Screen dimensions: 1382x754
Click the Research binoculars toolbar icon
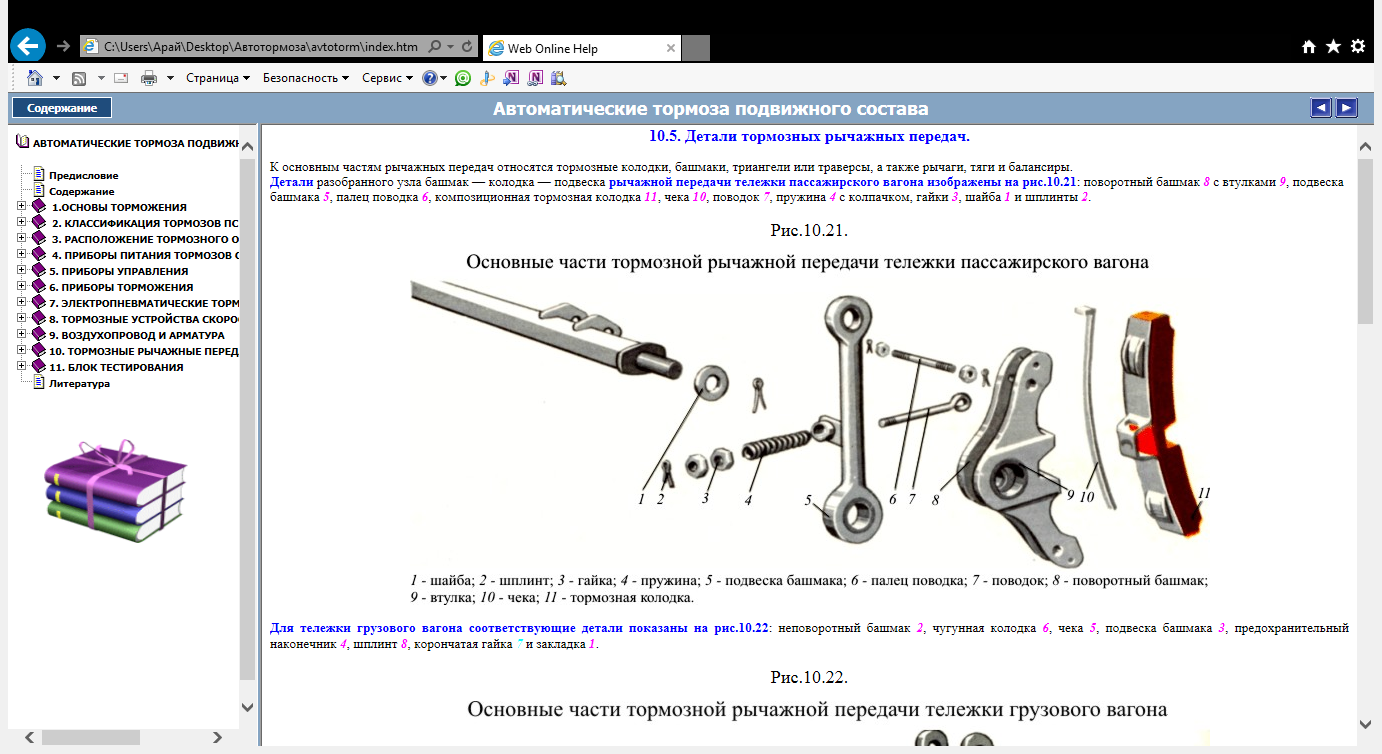pyautogui.click(x=558, y=78)
